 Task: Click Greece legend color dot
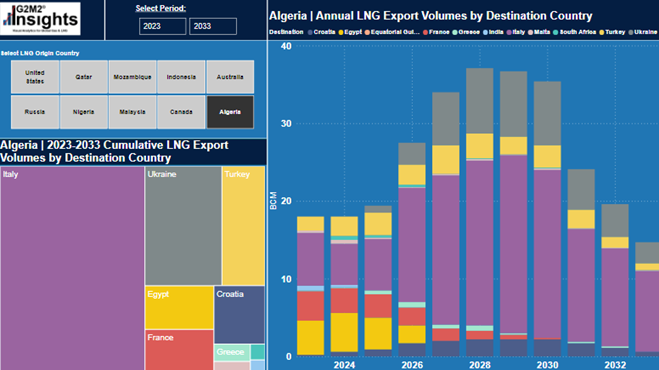click(x=455, y=32)
